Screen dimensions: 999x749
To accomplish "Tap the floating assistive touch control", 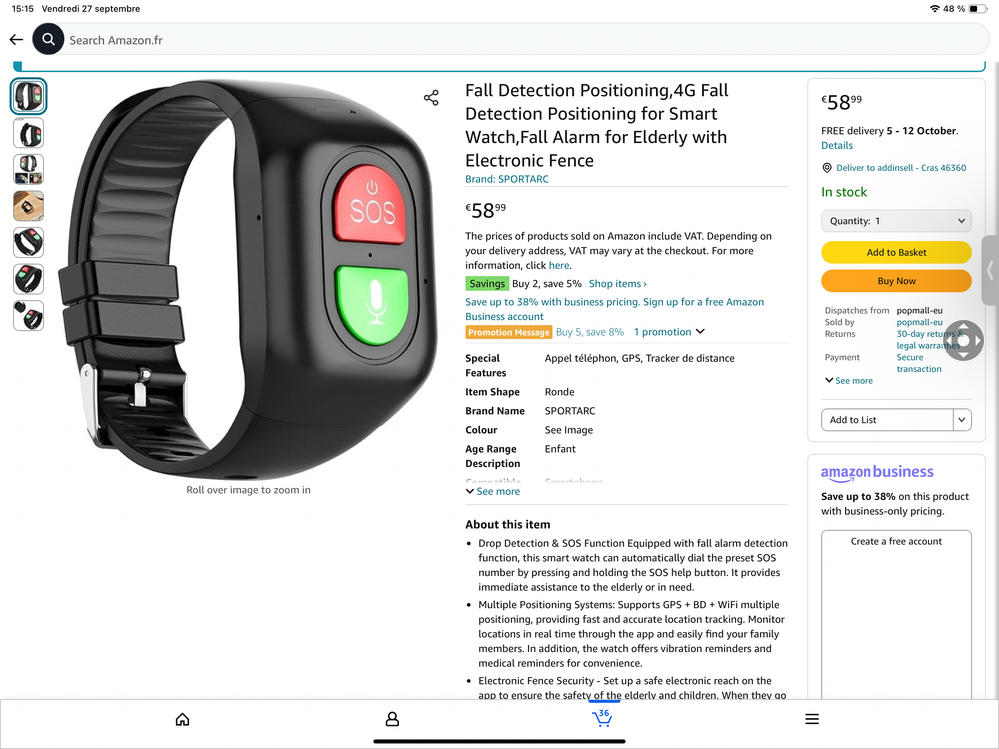I will (963, 340).
